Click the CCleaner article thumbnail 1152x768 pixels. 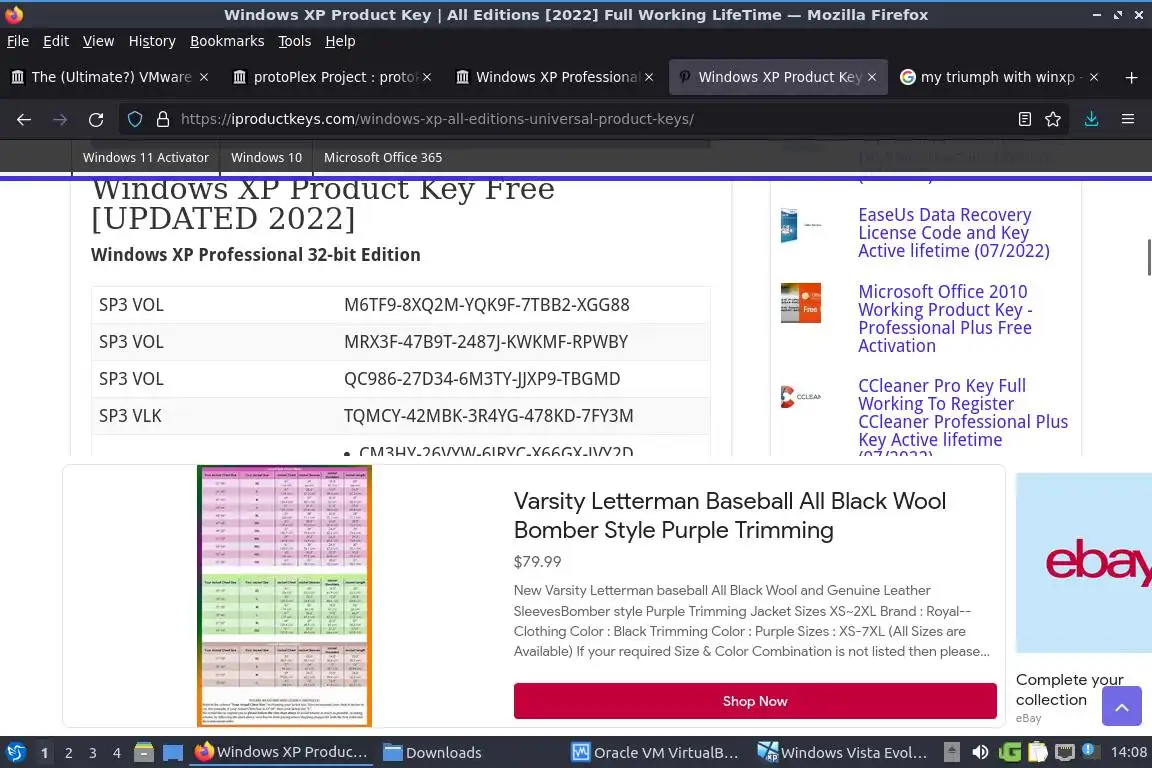pyautogui.click(x=801, y=397)
